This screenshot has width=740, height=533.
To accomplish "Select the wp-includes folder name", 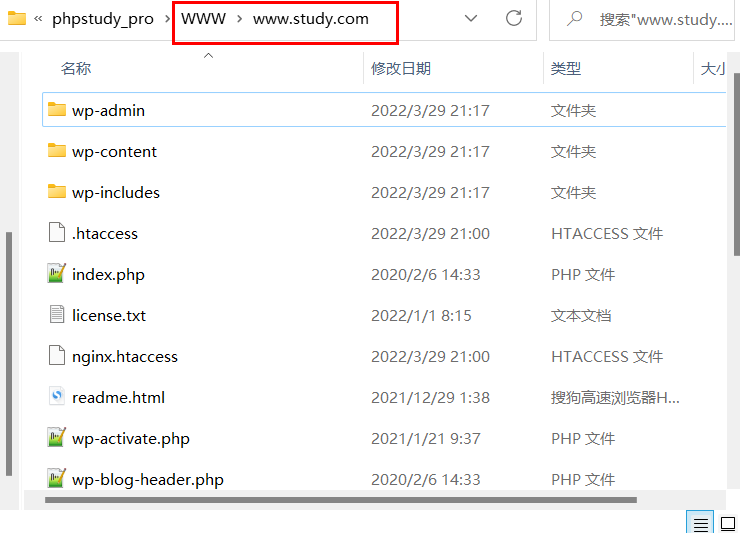I will pyautogui.click(x=116, y=193).
